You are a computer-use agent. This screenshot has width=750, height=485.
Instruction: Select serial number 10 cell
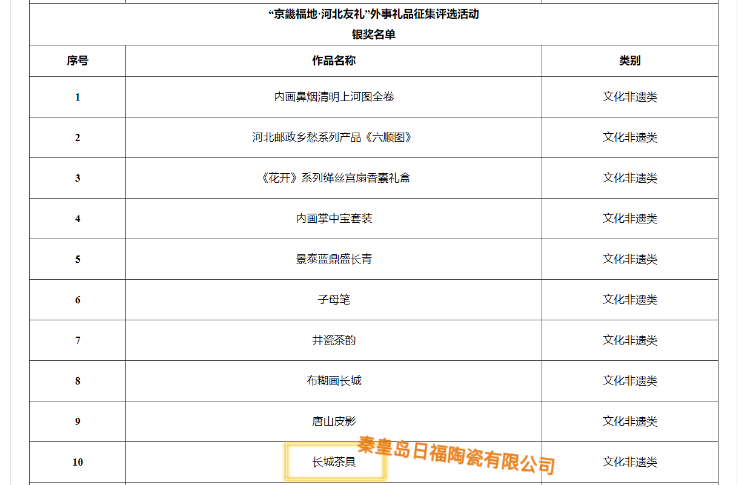coord(77,463)
